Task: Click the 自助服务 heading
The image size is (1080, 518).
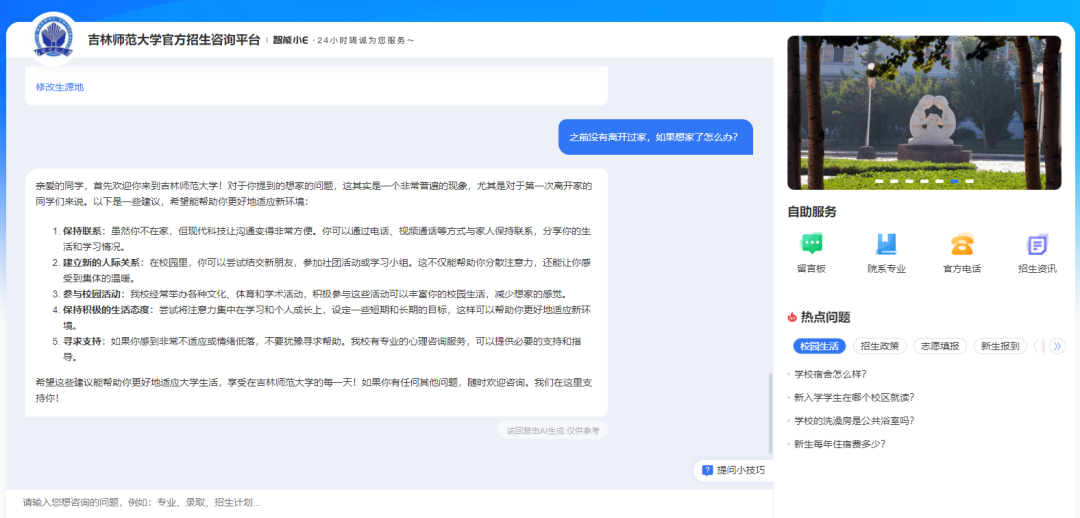Action: pyautogui.click(x=812, y=211)
